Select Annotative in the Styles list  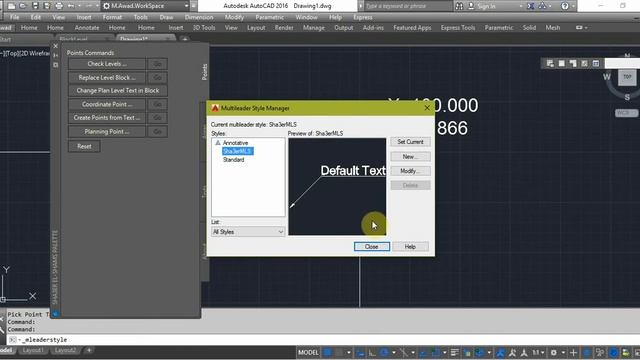point(236,143)
